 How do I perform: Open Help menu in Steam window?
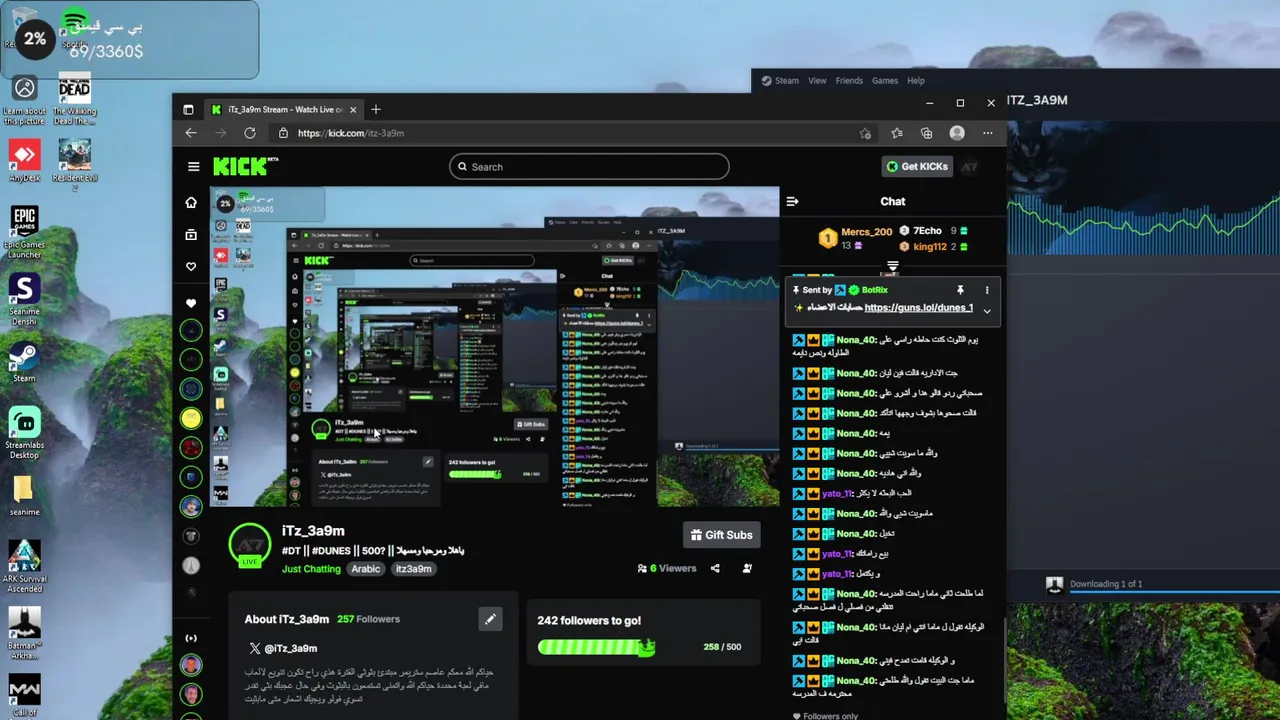click(916, 81)
